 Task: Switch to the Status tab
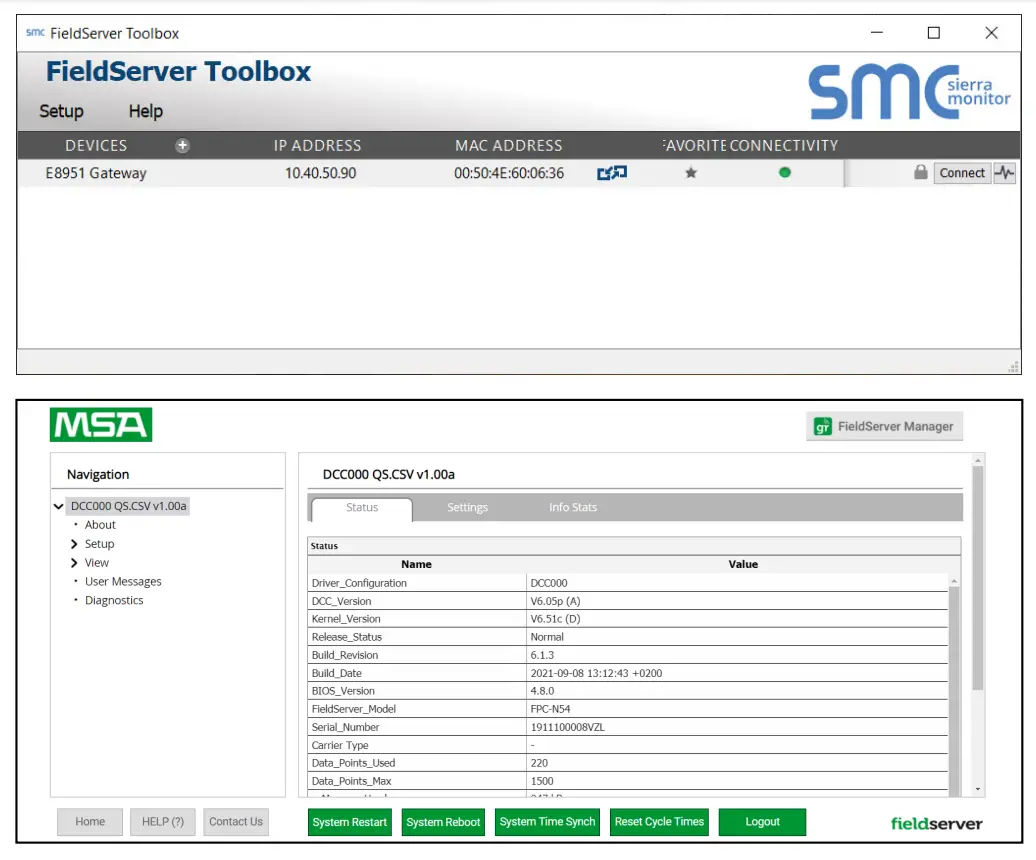[362, 507]
